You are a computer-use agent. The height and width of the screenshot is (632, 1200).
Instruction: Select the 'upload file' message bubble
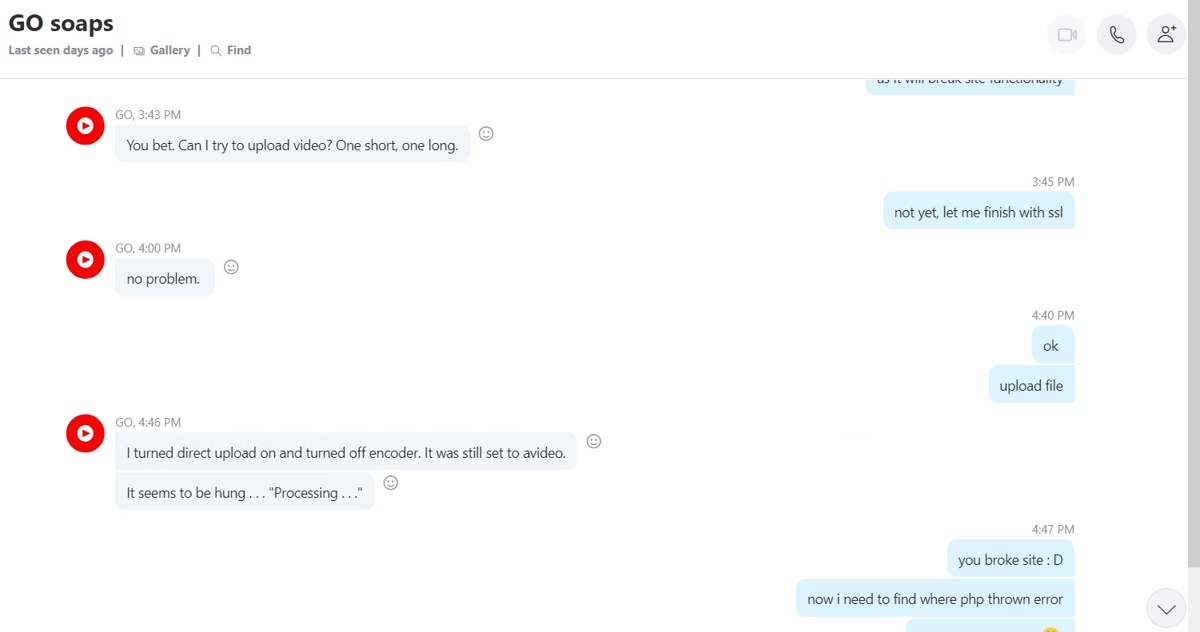click(x=1031, y=384)
